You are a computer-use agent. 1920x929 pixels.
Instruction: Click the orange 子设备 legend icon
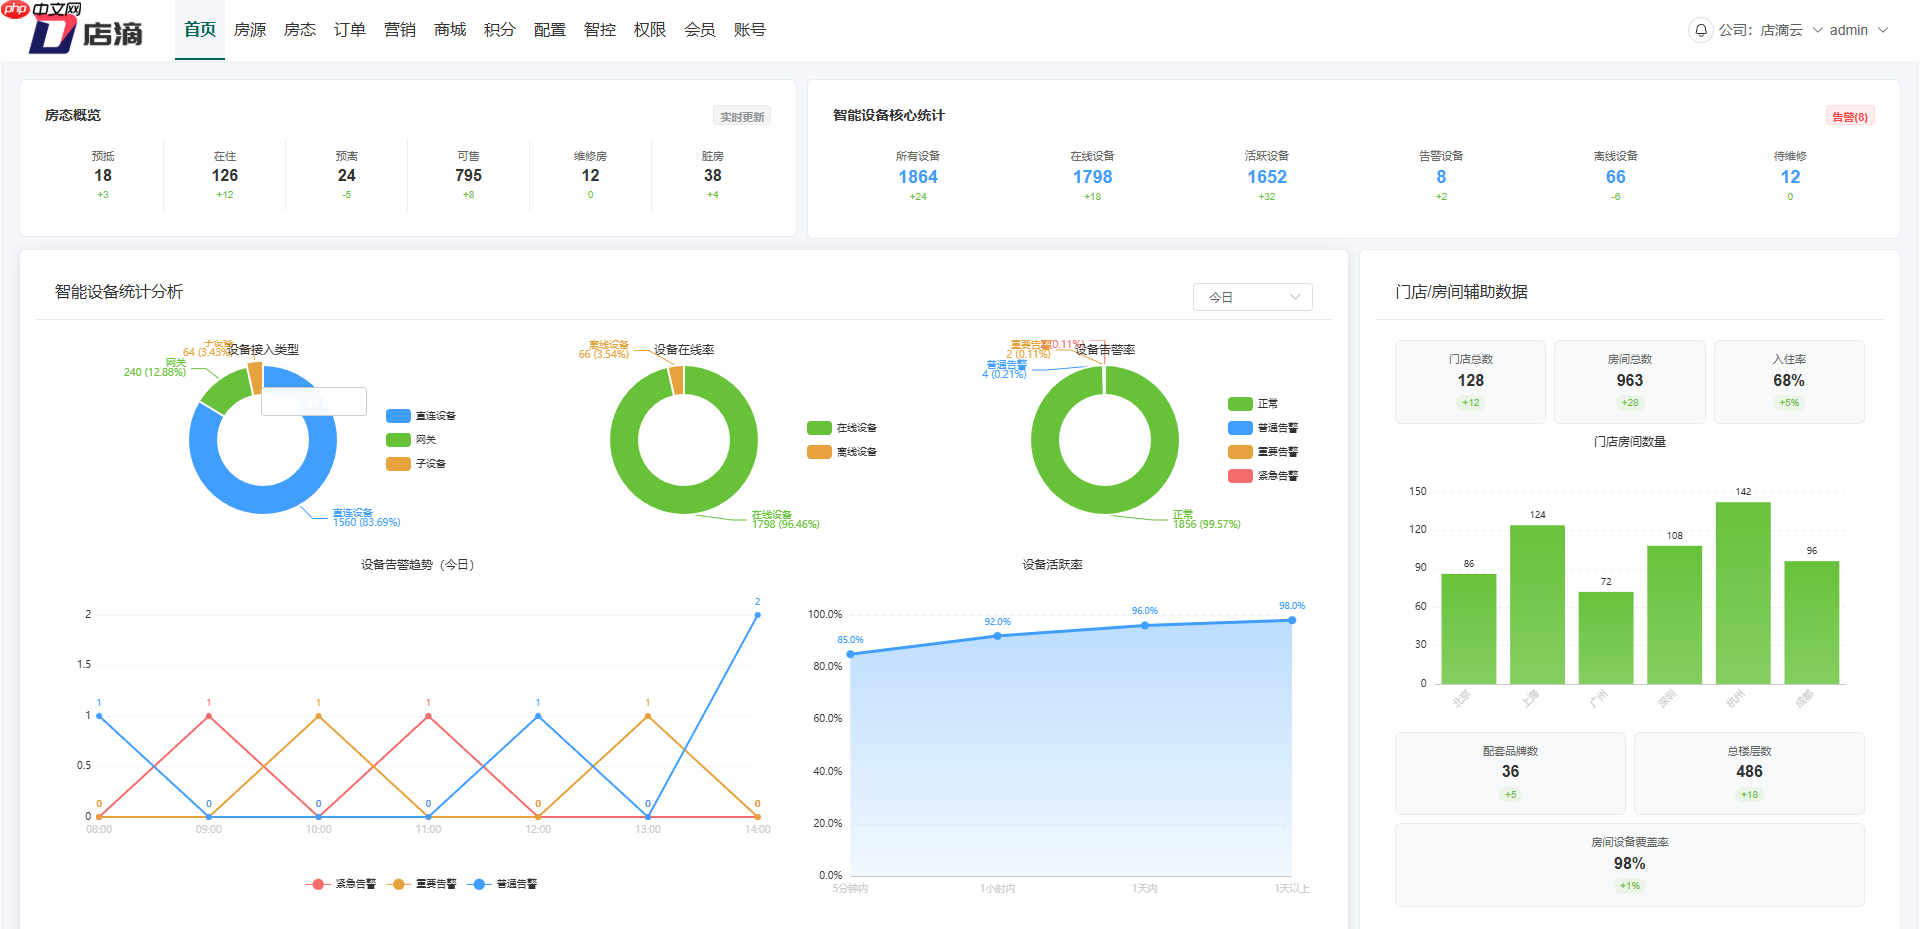pos(398,464)
